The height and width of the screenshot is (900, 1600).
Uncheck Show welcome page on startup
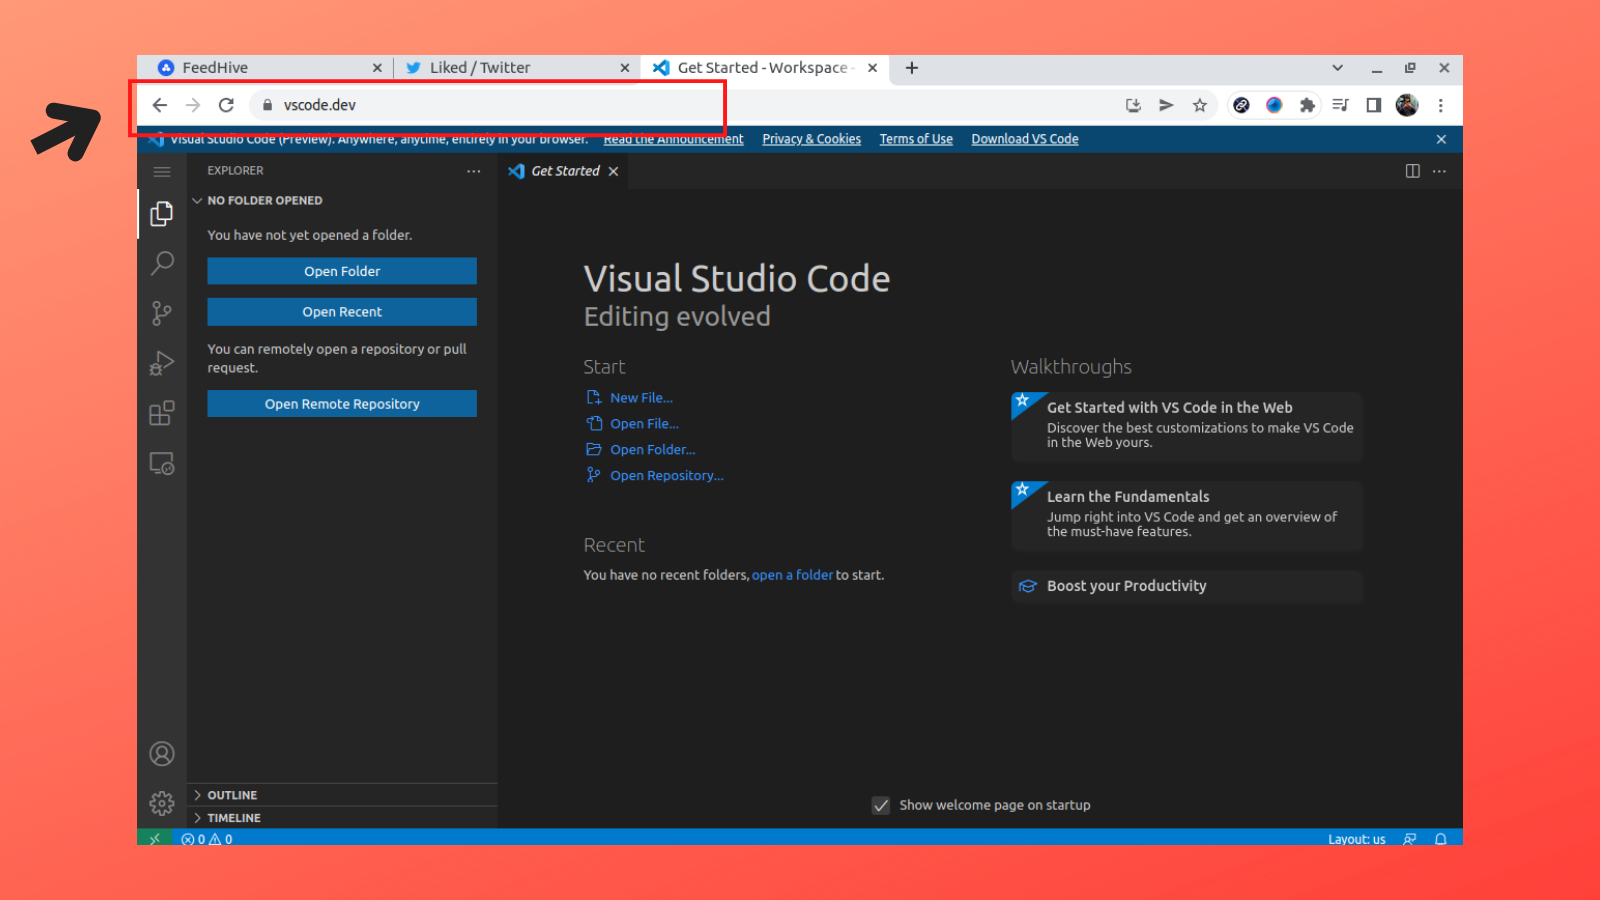pos(881,806)
